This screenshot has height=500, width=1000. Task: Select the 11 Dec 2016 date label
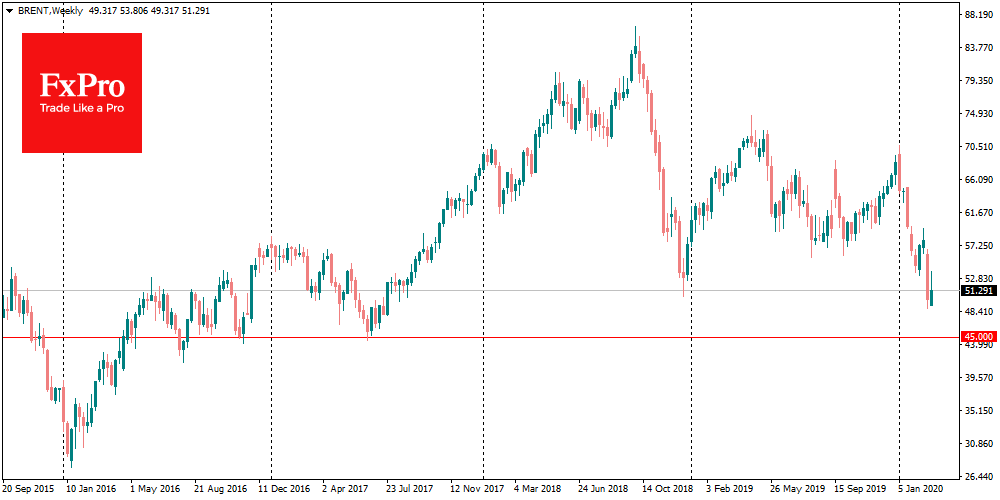[285, 490]
